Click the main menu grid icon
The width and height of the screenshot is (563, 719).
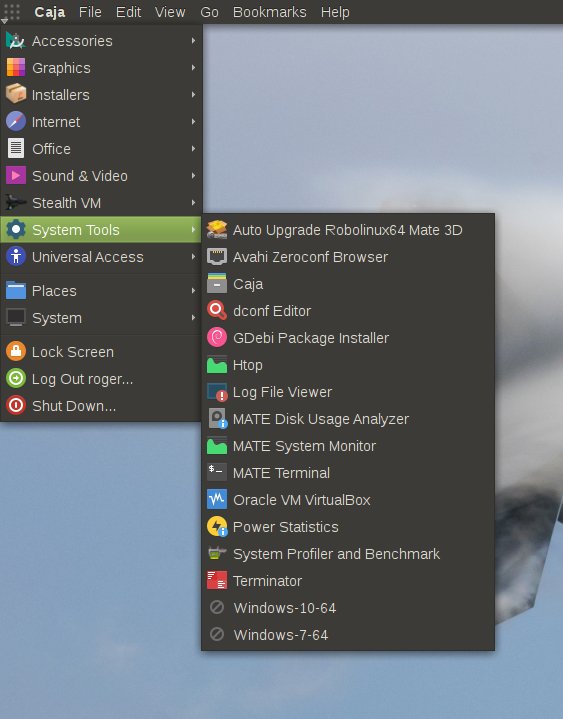tap(12, 11)
